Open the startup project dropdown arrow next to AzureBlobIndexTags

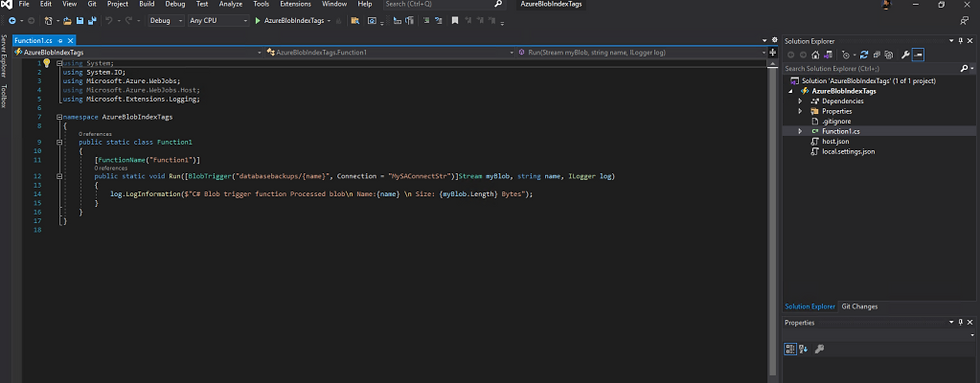(x=329, y=21)
